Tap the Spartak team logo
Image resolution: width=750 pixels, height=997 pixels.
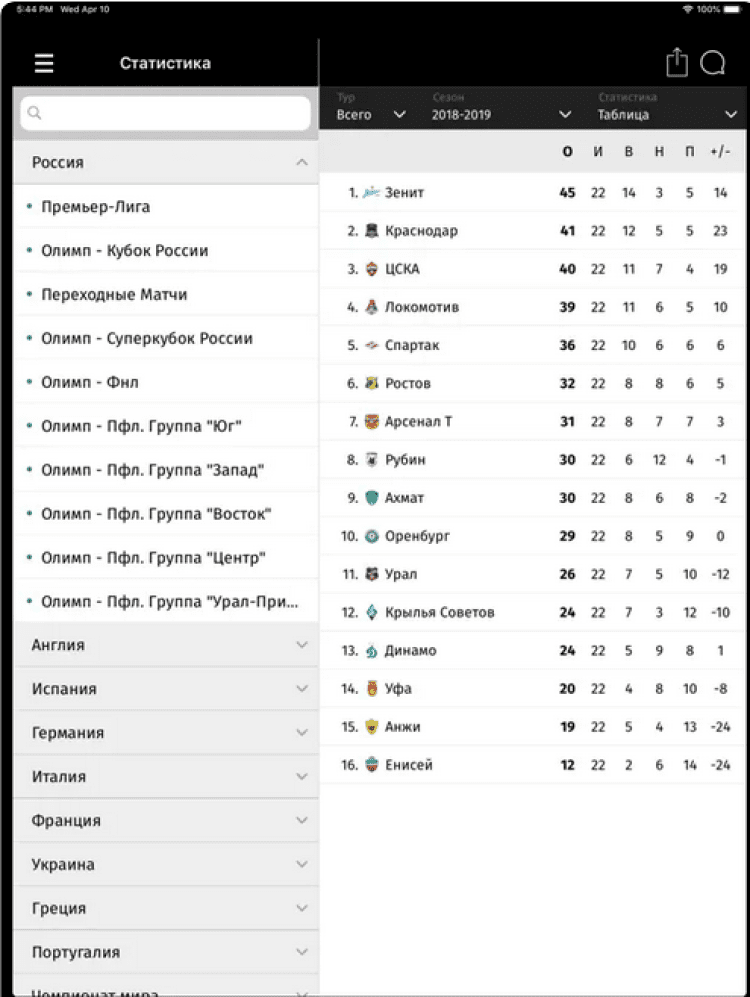click(x=372, y=346)
